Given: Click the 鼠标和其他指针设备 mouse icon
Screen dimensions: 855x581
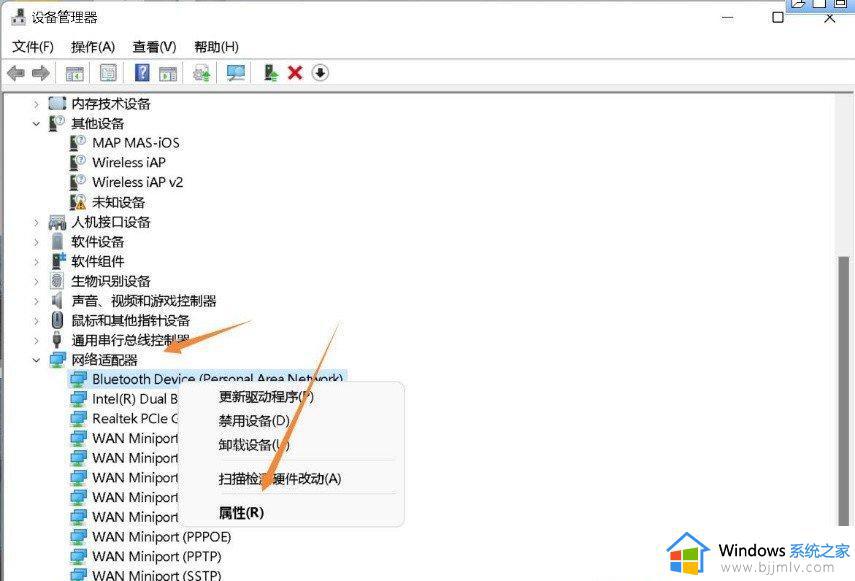Looking at the screenshot, I should click(x=57, y=320).
